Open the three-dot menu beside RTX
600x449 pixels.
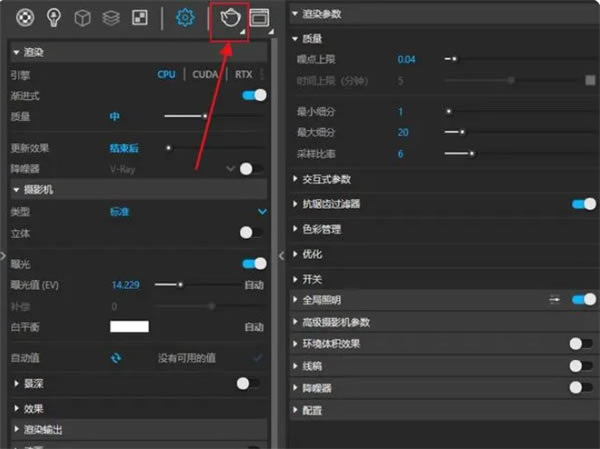[262, 74]
